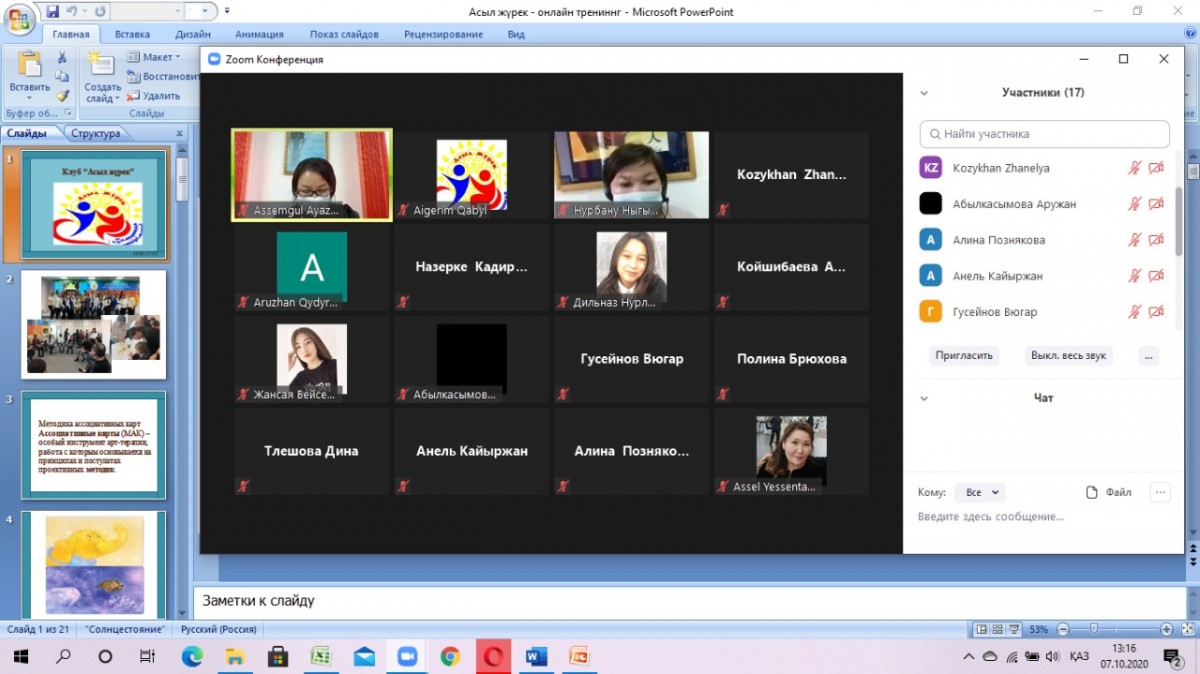This screenshot has height=674, width=1200.
Task: Click the Save floppy disk icon
Action: (52, 11)
